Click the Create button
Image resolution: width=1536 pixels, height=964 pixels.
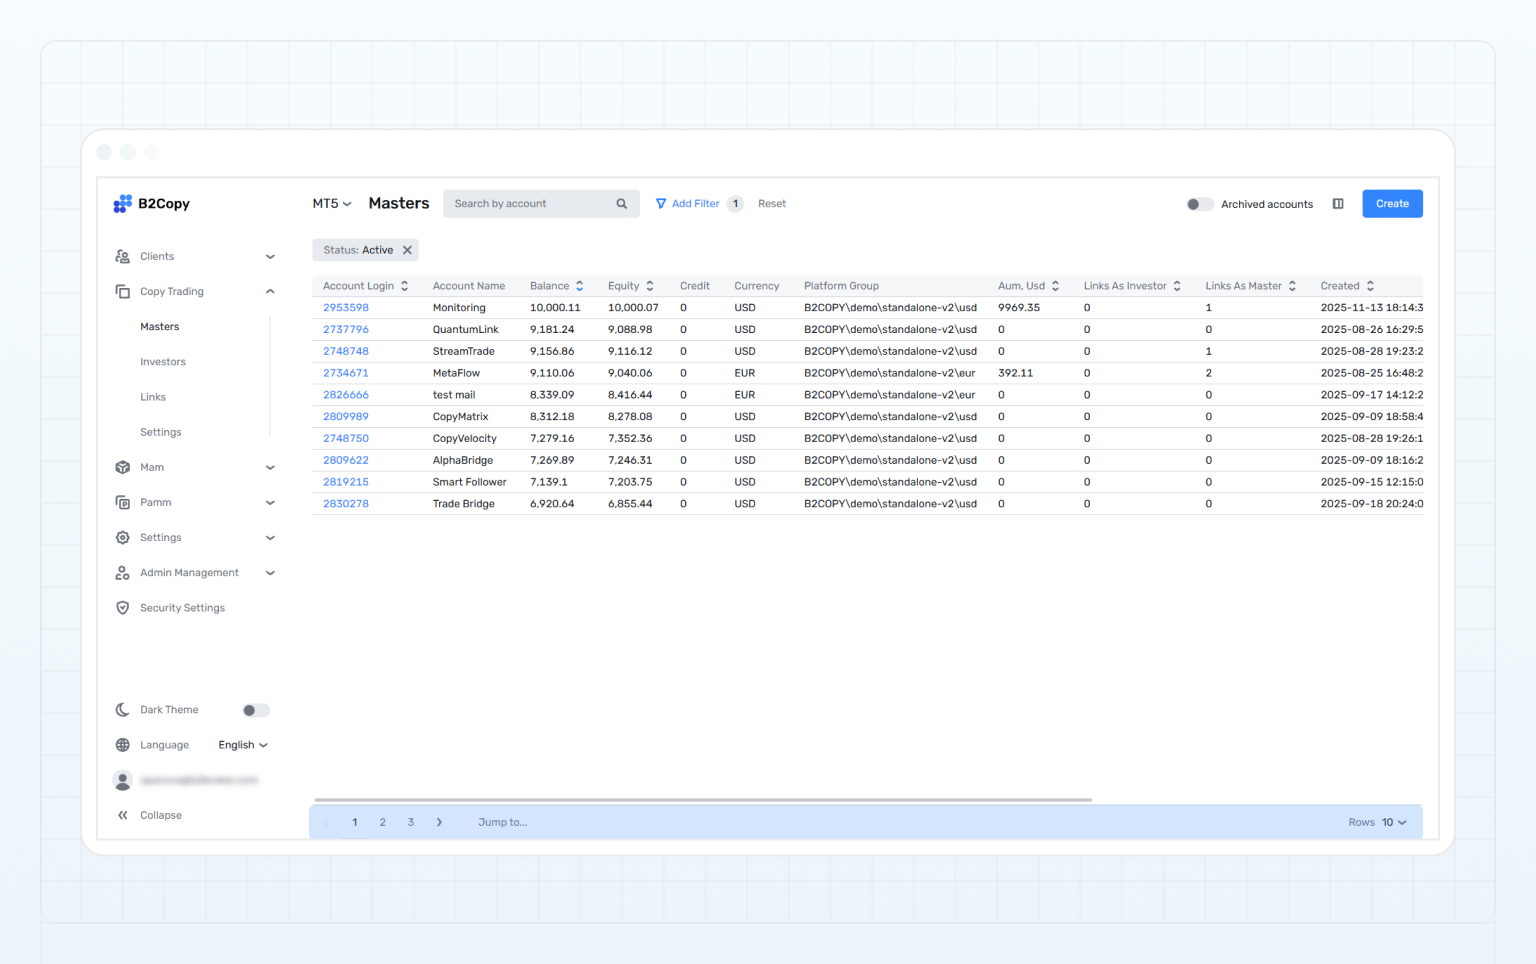point(1392,203)
